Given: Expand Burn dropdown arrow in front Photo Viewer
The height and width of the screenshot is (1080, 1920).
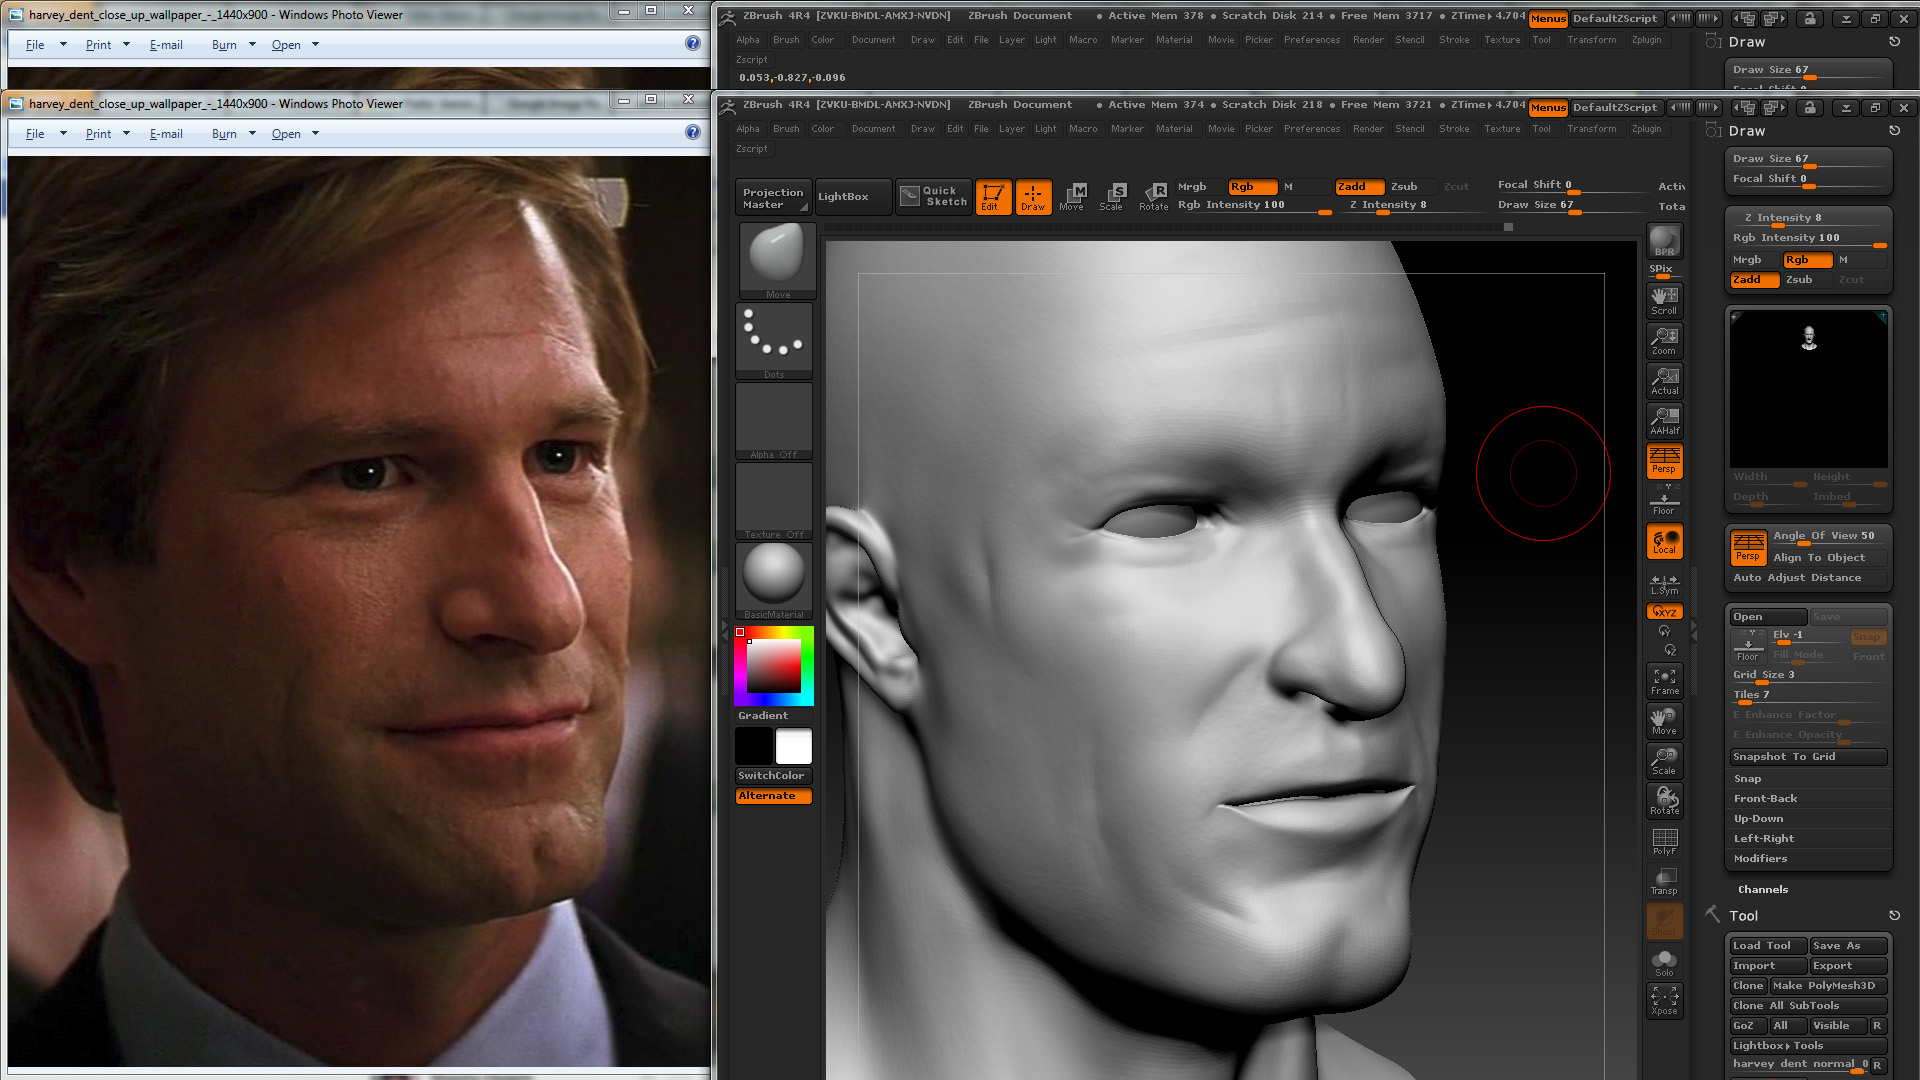Looking at the screenshot, I should coord(252,133).
